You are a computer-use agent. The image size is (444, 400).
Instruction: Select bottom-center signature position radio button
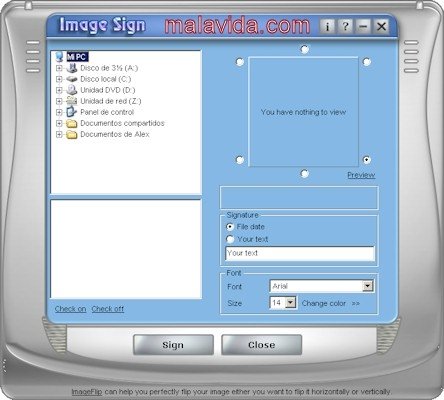(x=304, y=173)
